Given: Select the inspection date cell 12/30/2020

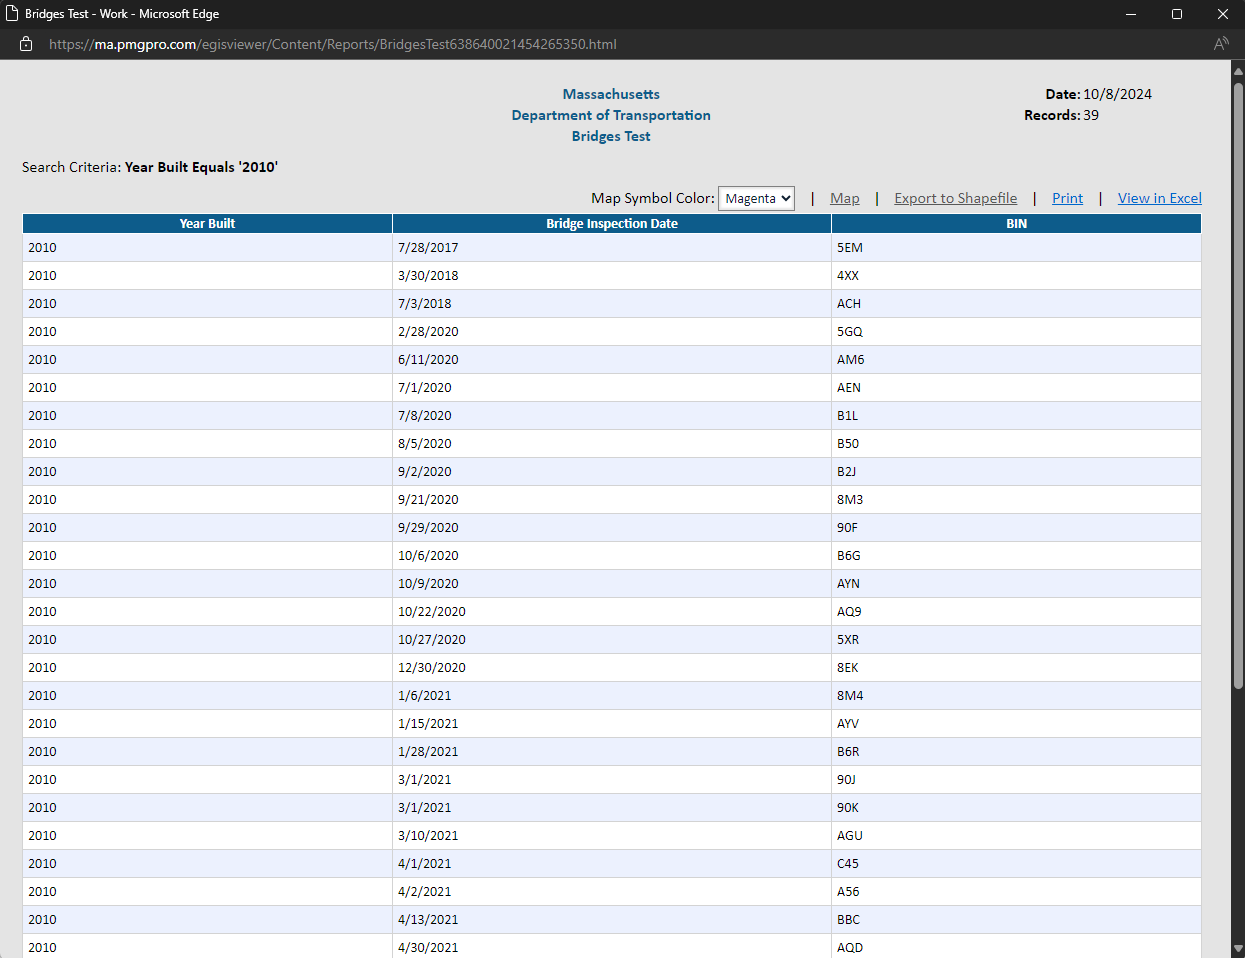Looking at the screenshot, I should click(432, 668).
